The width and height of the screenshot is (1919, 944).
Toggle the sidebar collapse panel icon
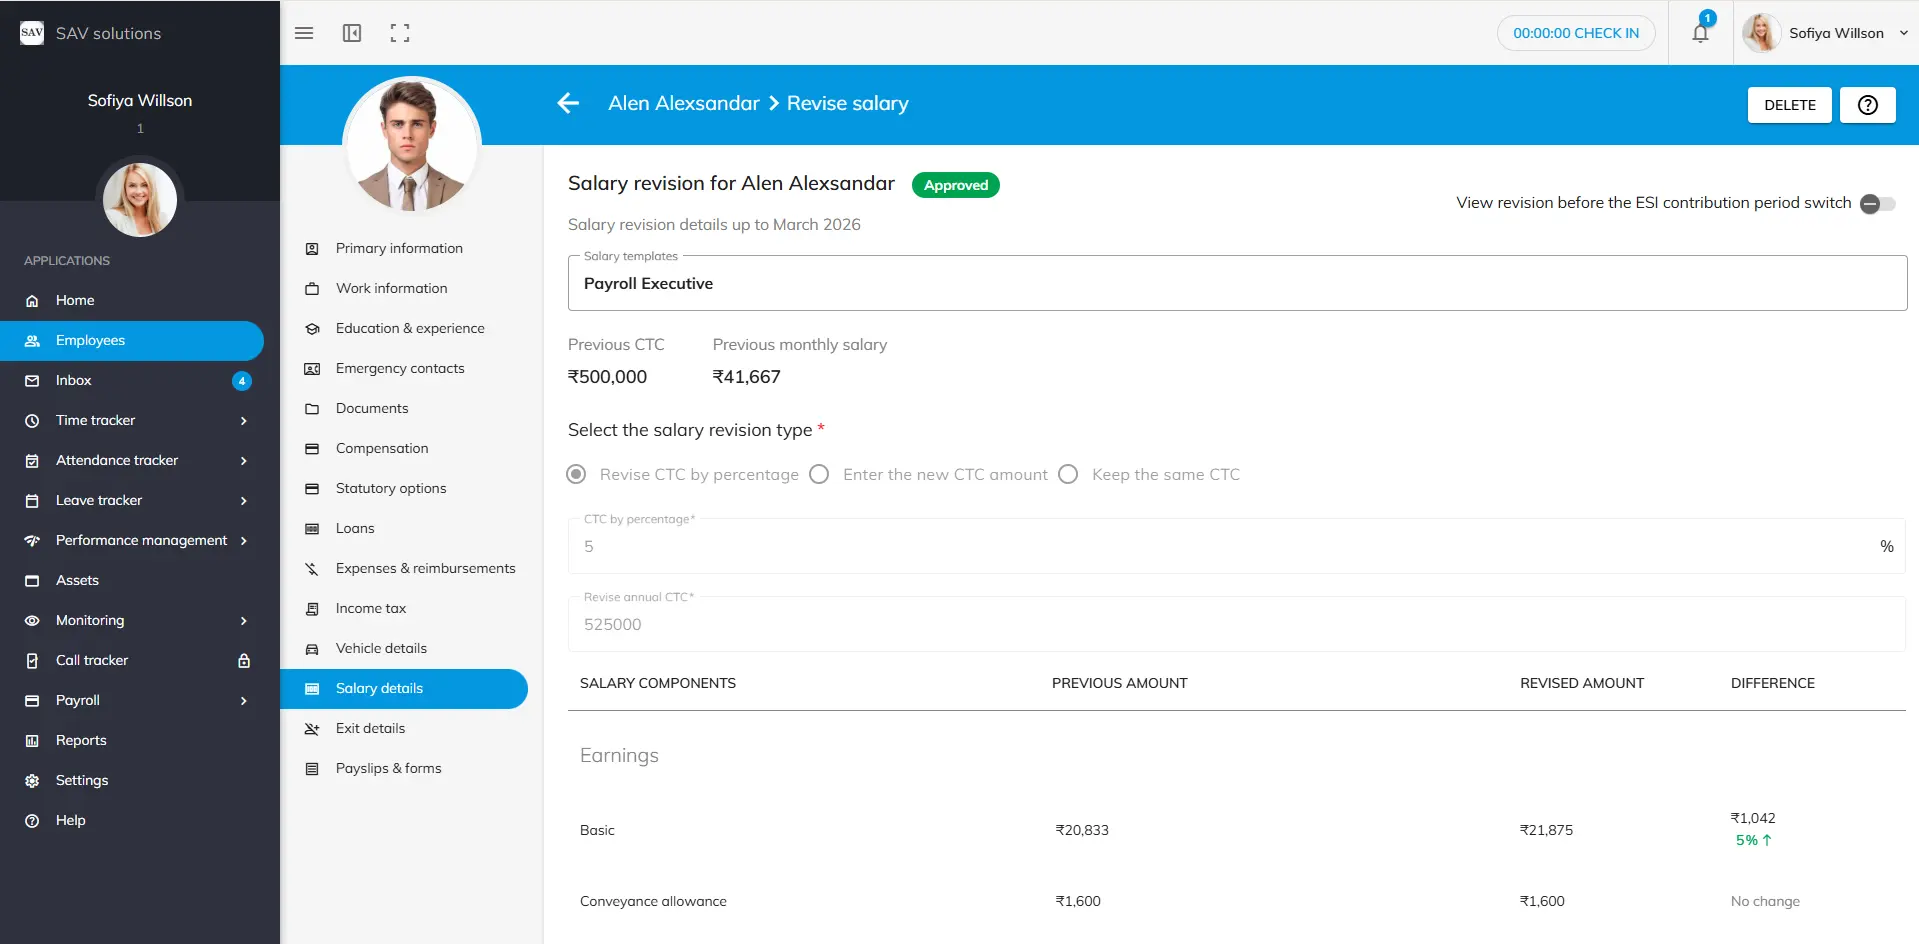352,33
